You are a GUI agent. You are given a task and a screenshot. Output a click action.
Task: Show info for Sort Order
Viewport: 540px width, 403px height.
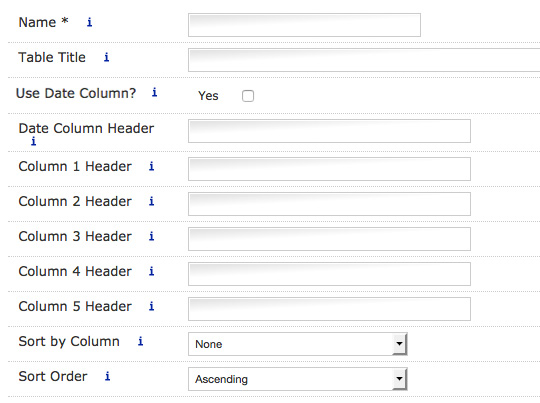point(108,376)
